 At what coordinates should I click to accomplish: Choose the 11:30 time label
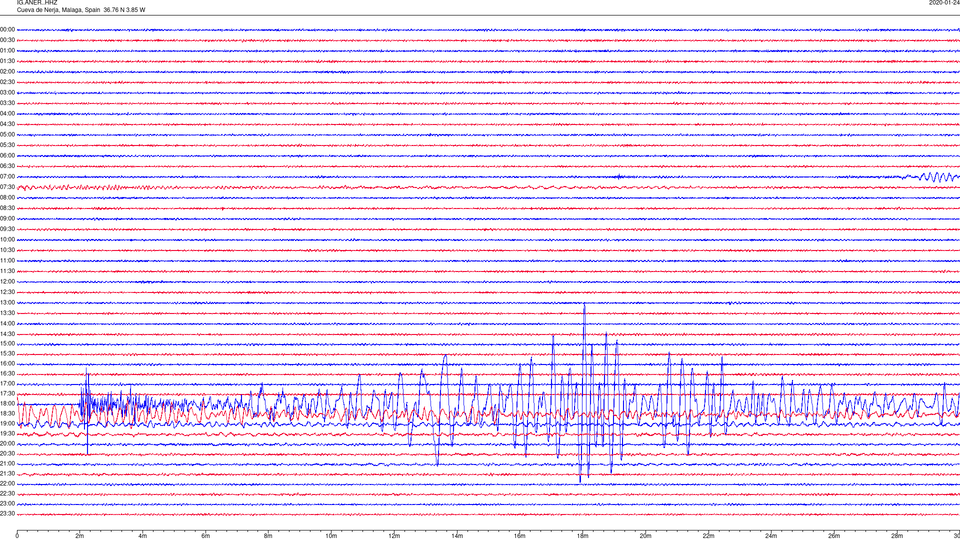pyautogui.click(x=7, y=271)
